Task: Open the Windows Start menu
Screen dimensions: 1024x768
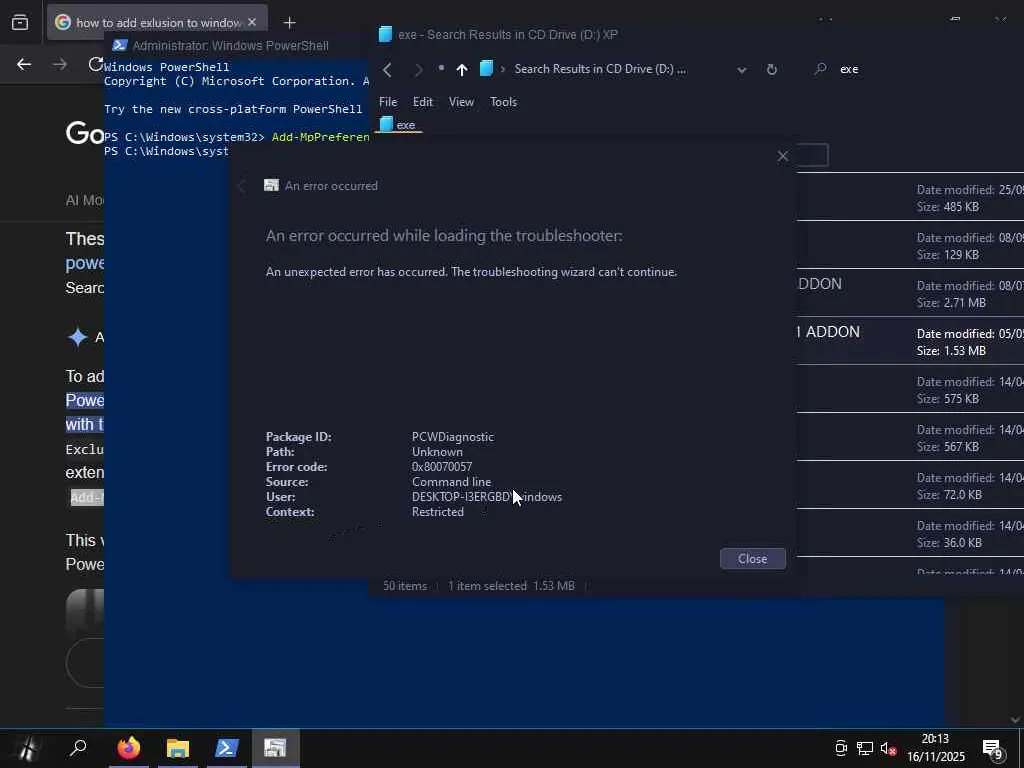Action: click(x=26, y=748)
